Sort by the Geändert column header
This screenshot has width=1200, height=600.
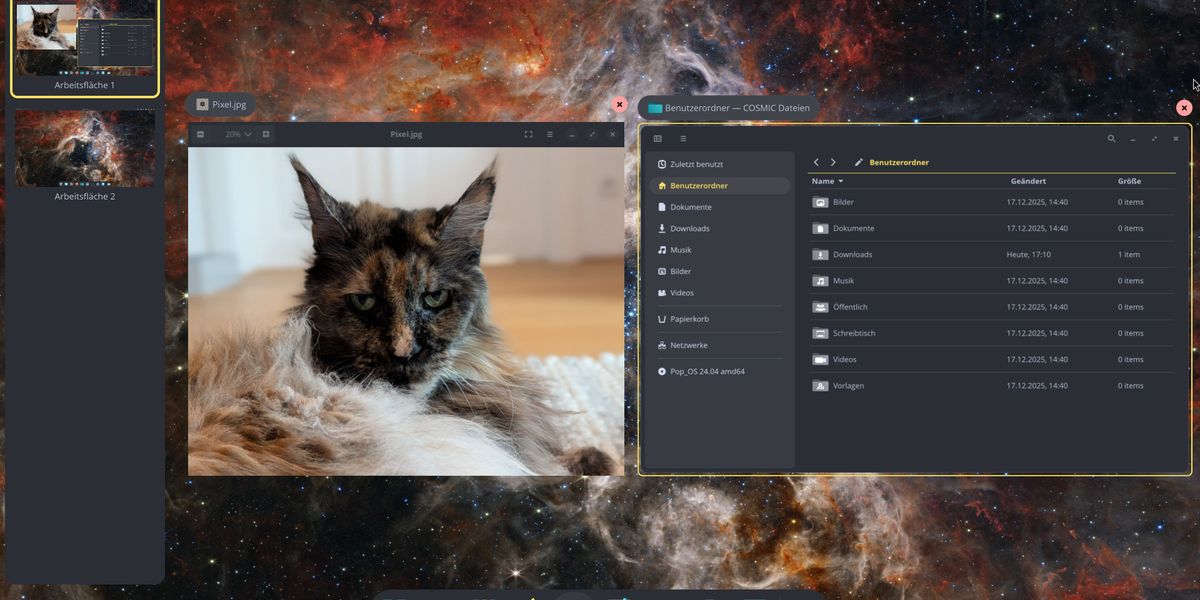1028,181
